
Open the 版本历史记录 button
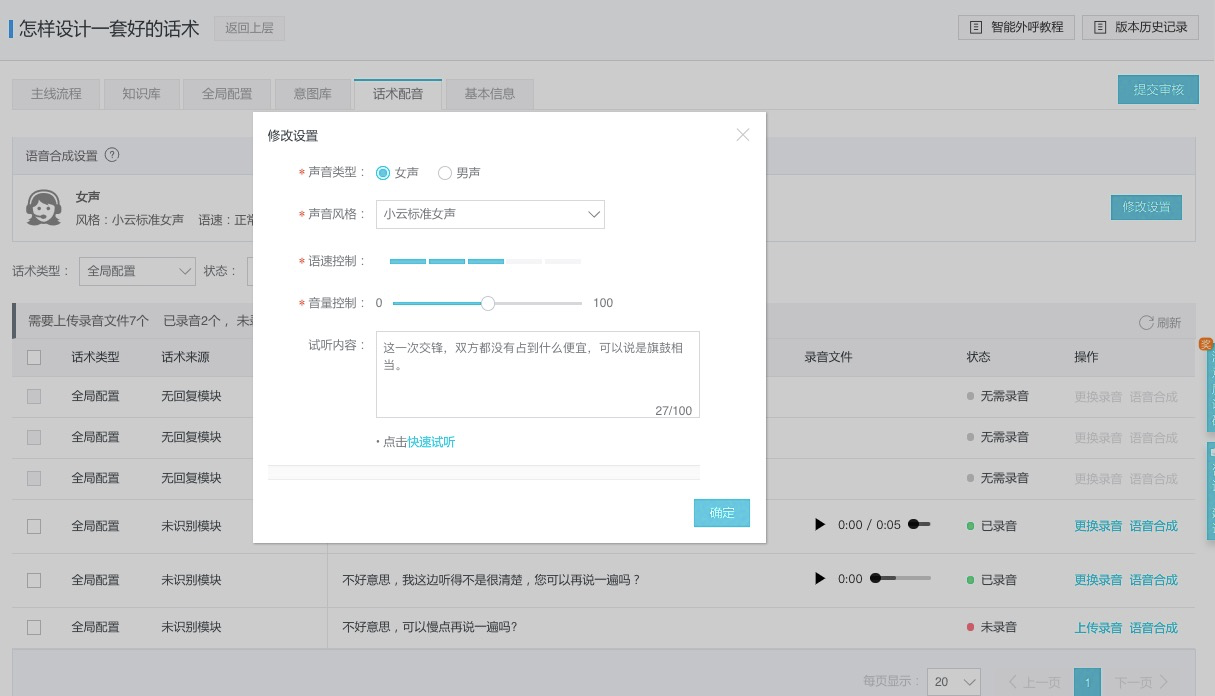tap(1140, 27)
